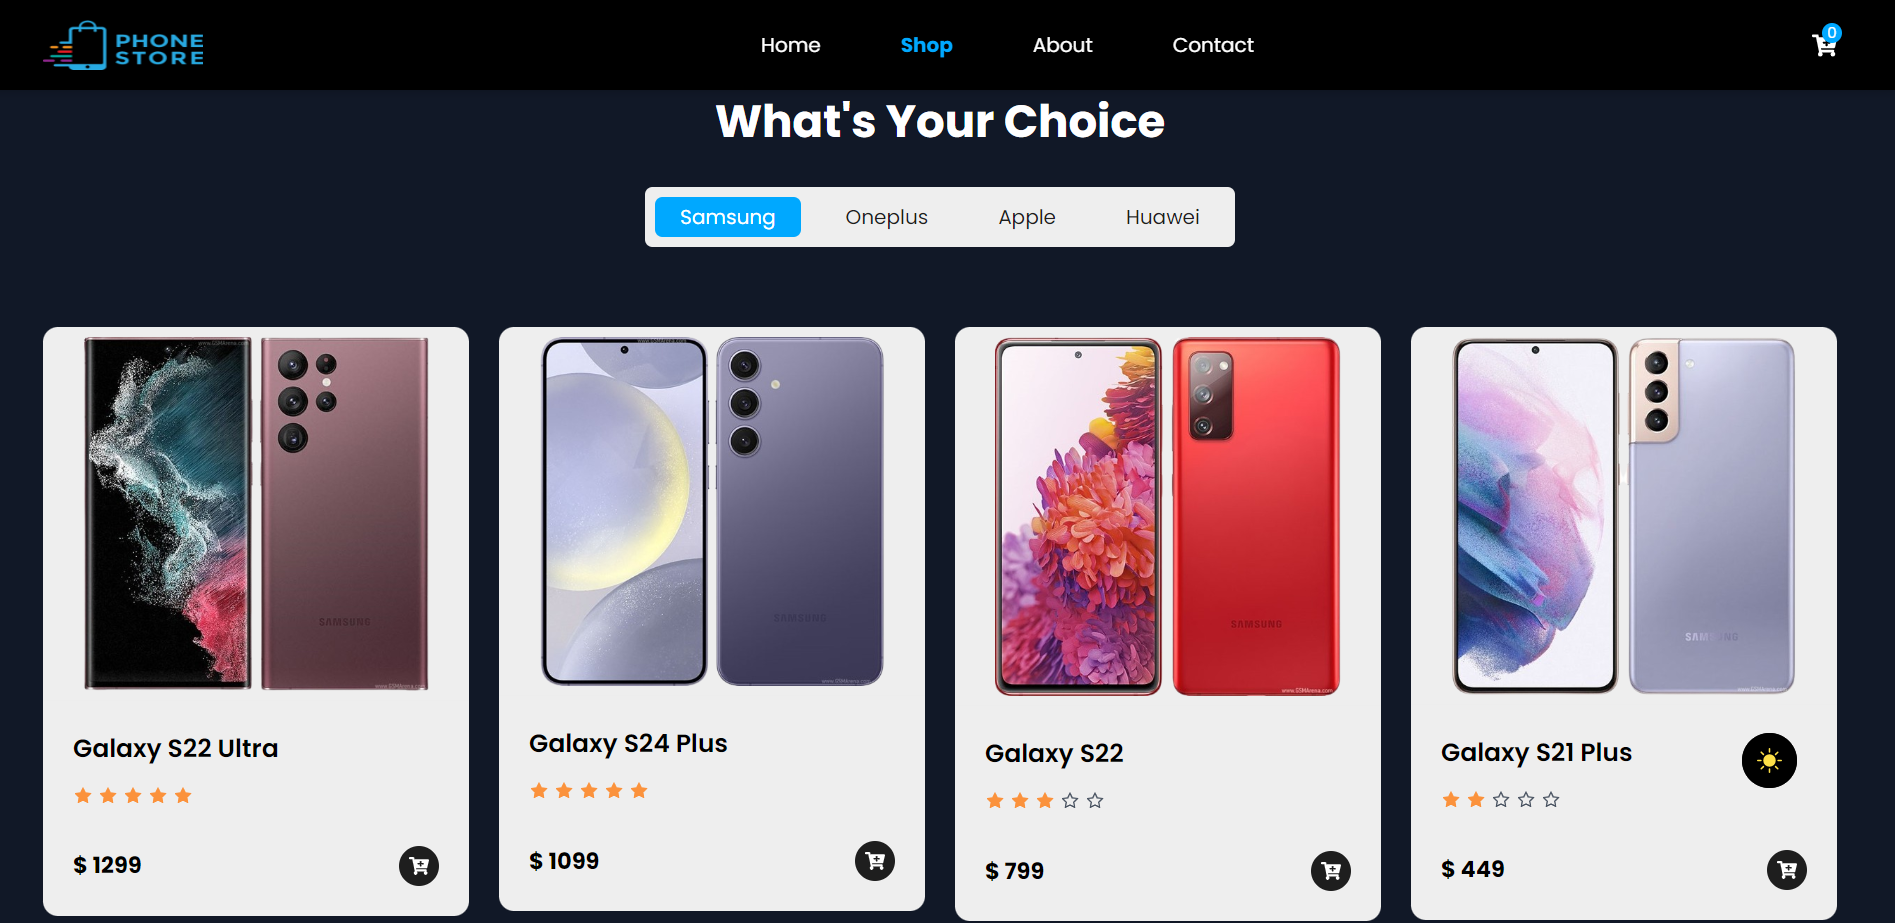
Task: Select the Samsung brand tab
Action: (x=728, y=217)
